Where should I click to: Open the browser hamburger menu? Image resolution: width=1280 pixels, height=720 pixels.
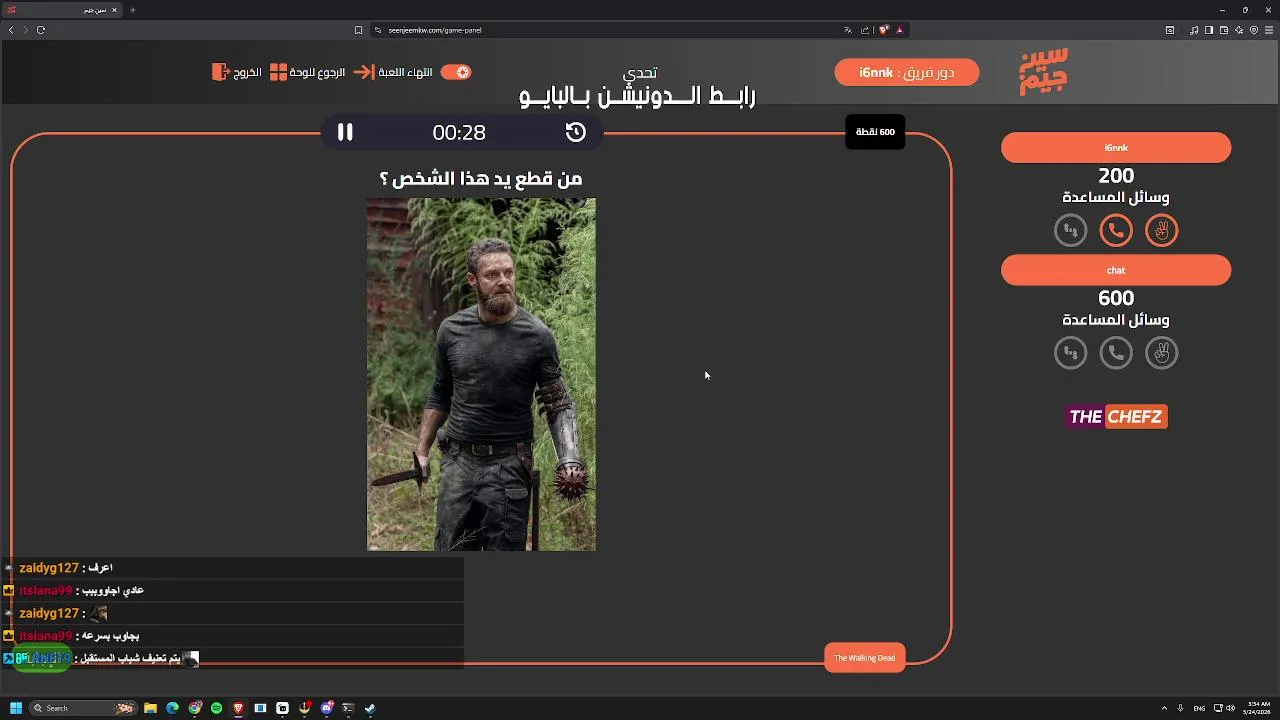pos(1269,30)
